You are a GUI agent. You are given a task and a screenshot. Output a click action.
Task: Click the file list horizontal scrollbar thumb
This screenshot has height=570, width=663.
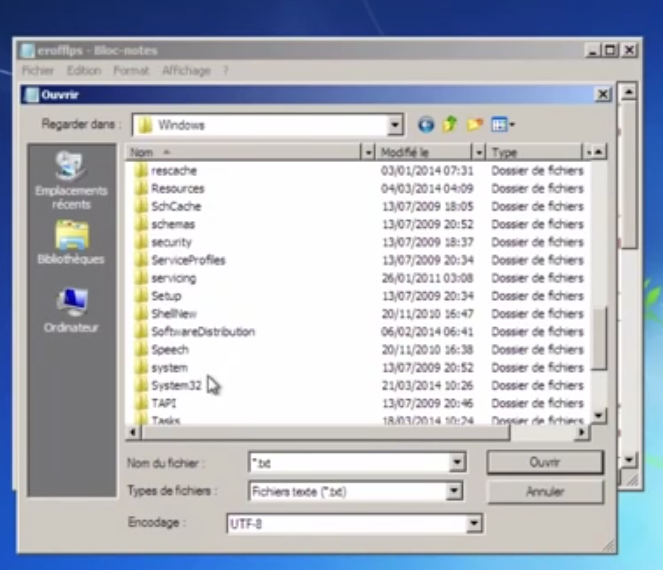pyautogui.click(x=326, y=432)
